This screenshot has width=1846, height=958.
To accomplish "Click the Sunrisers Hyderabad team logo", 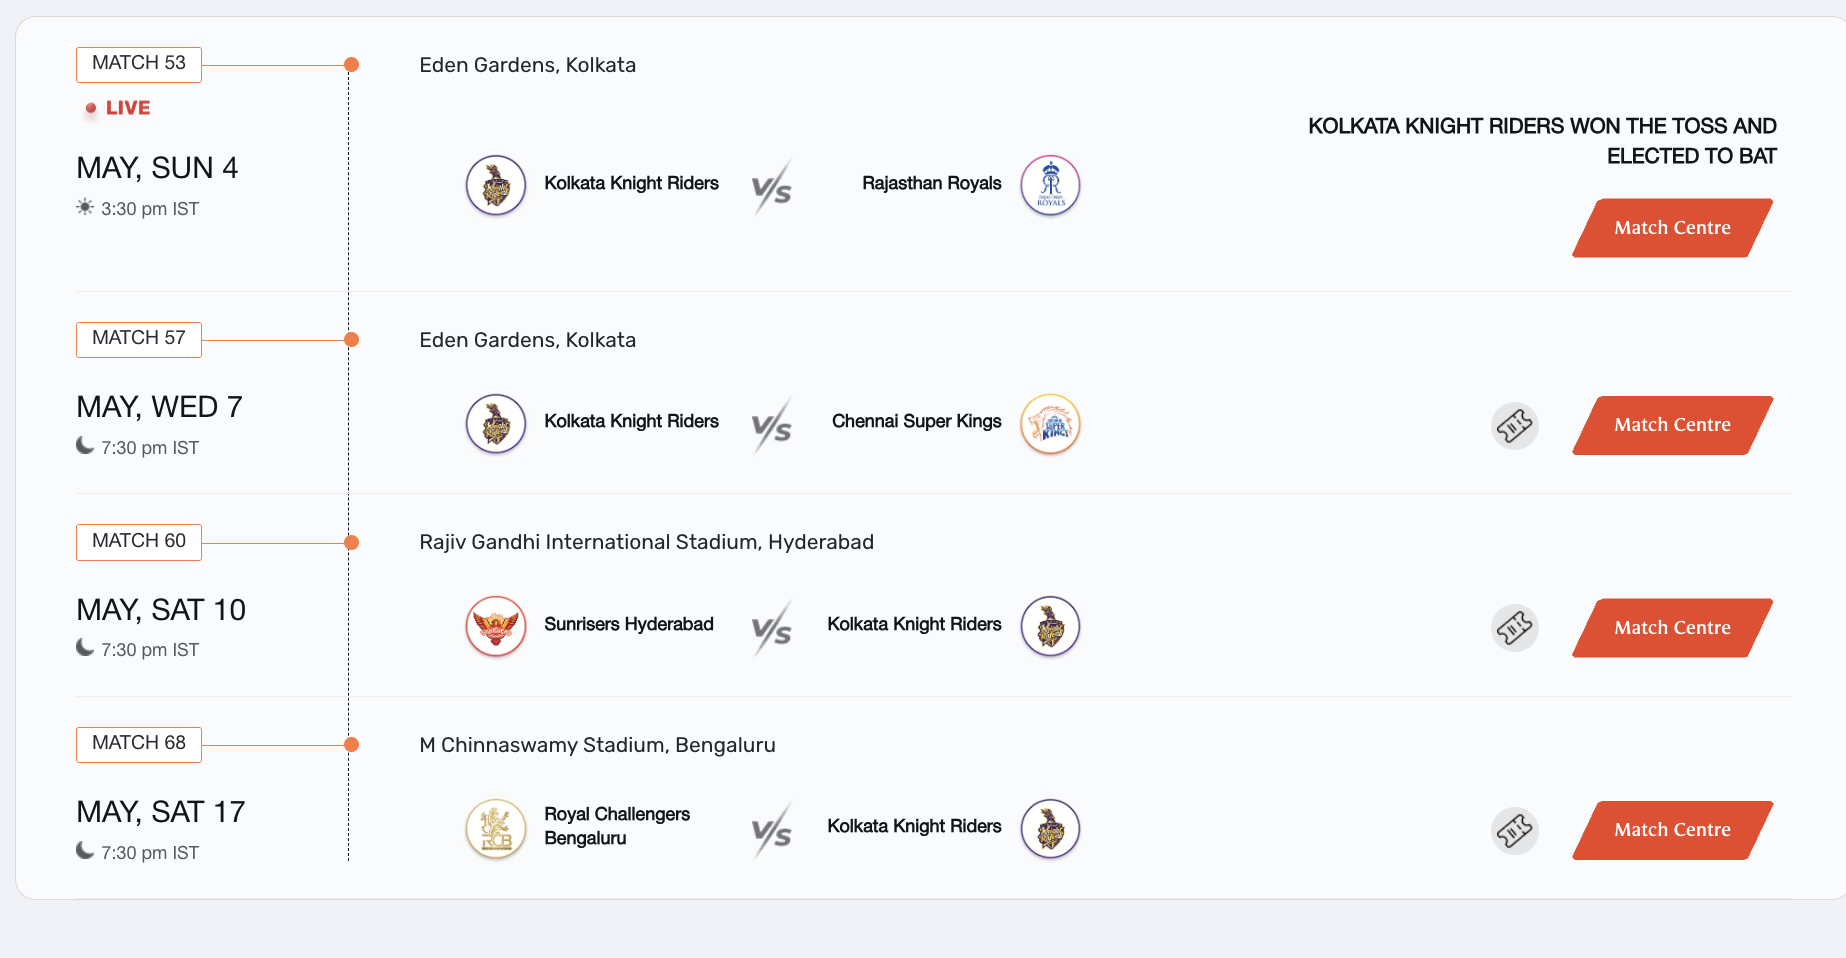I will tap(496, 626).
